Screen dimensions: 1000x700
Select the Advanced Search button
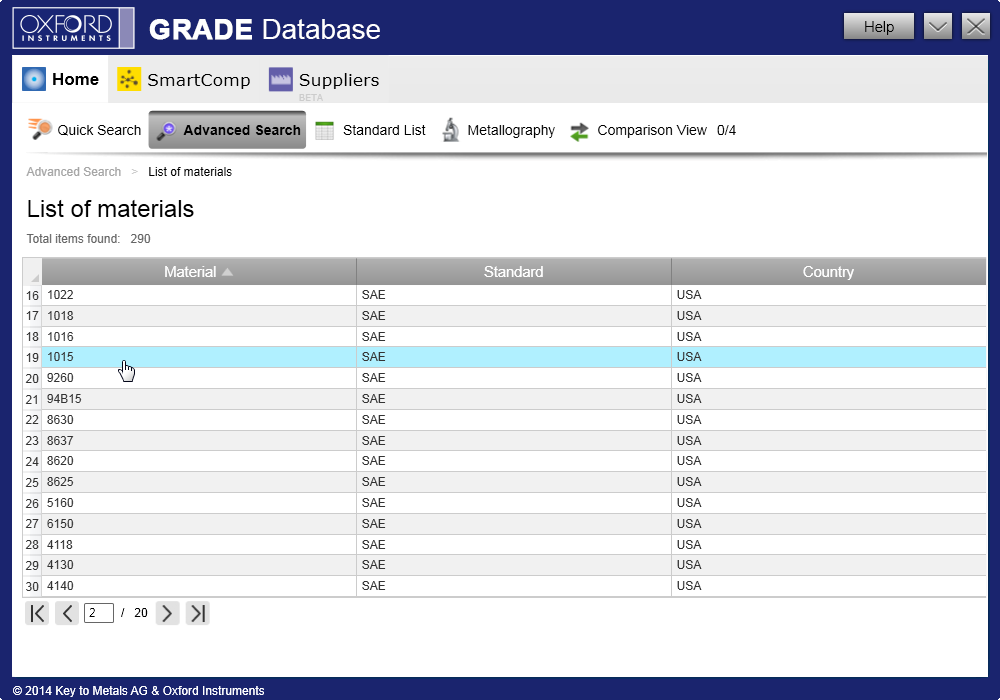(x=227, y=130)
